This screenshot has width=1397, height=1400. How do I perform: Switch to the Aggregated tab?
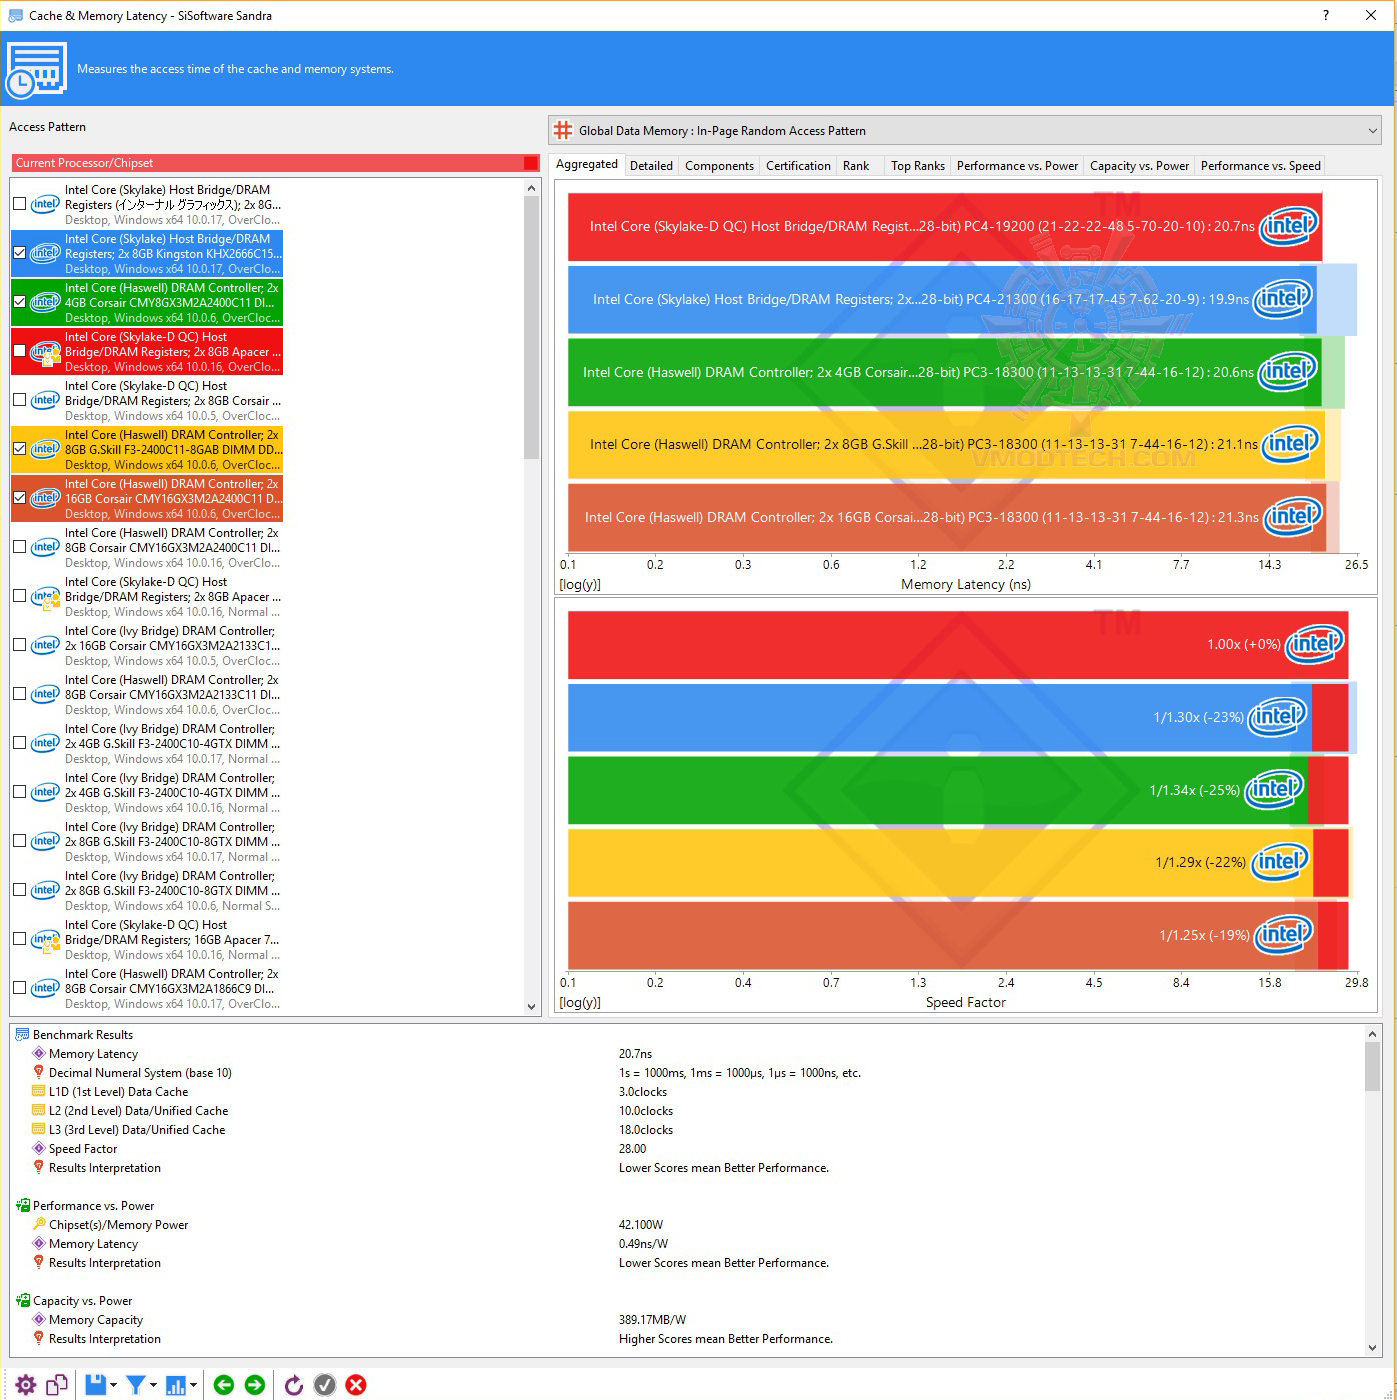click(587, 165)
